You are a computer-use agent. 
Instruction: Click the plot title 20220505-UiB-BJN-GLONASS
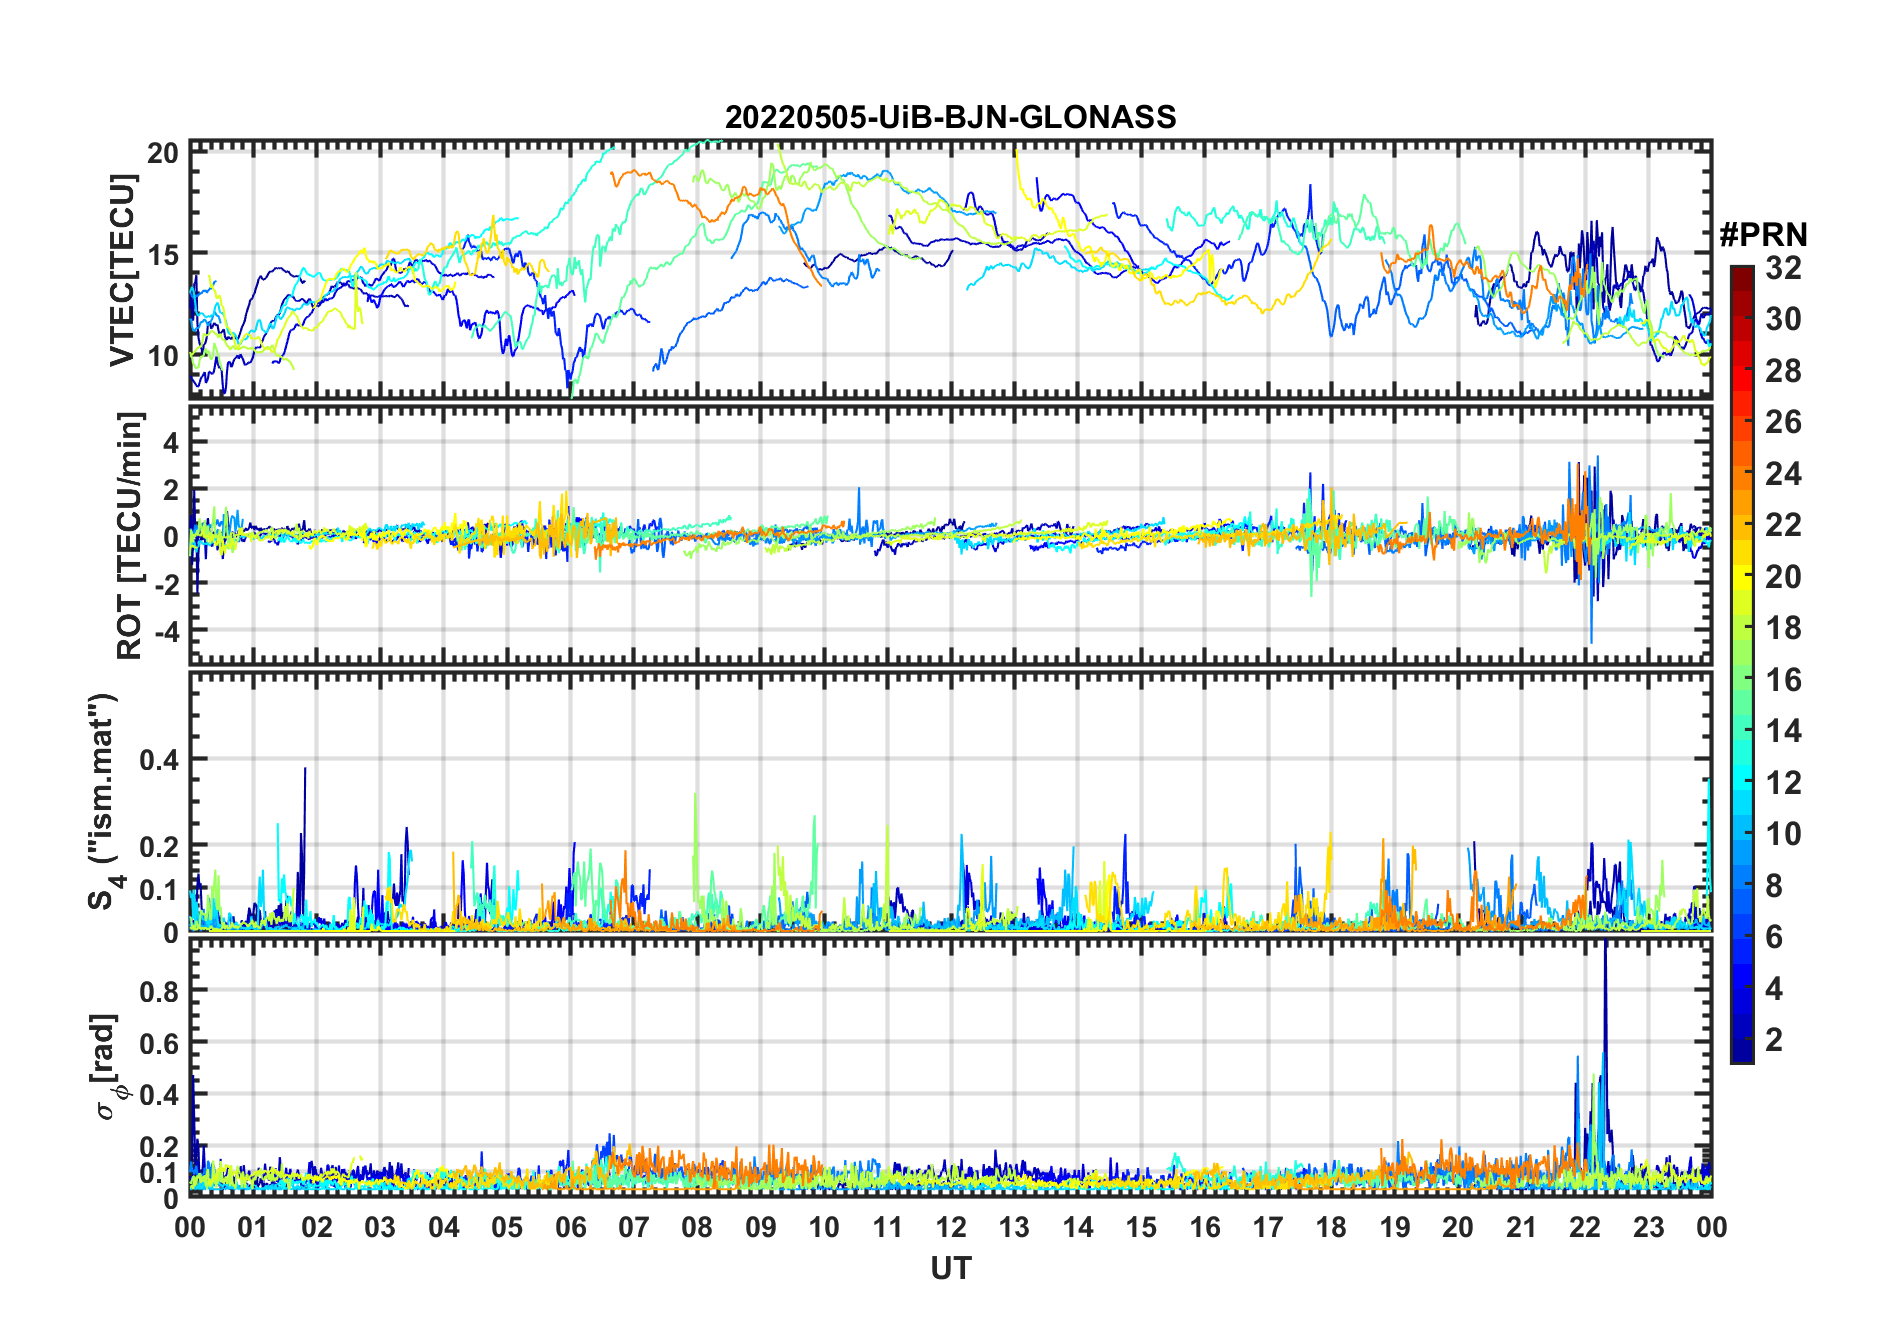pos(950,118)
